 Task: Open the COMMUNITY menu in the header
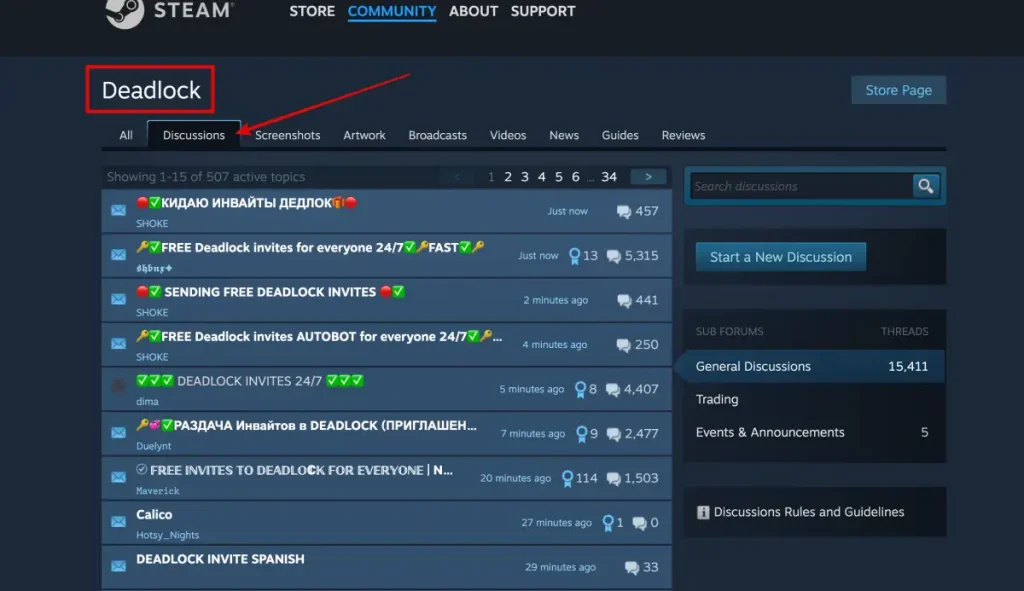pos(392,11)
